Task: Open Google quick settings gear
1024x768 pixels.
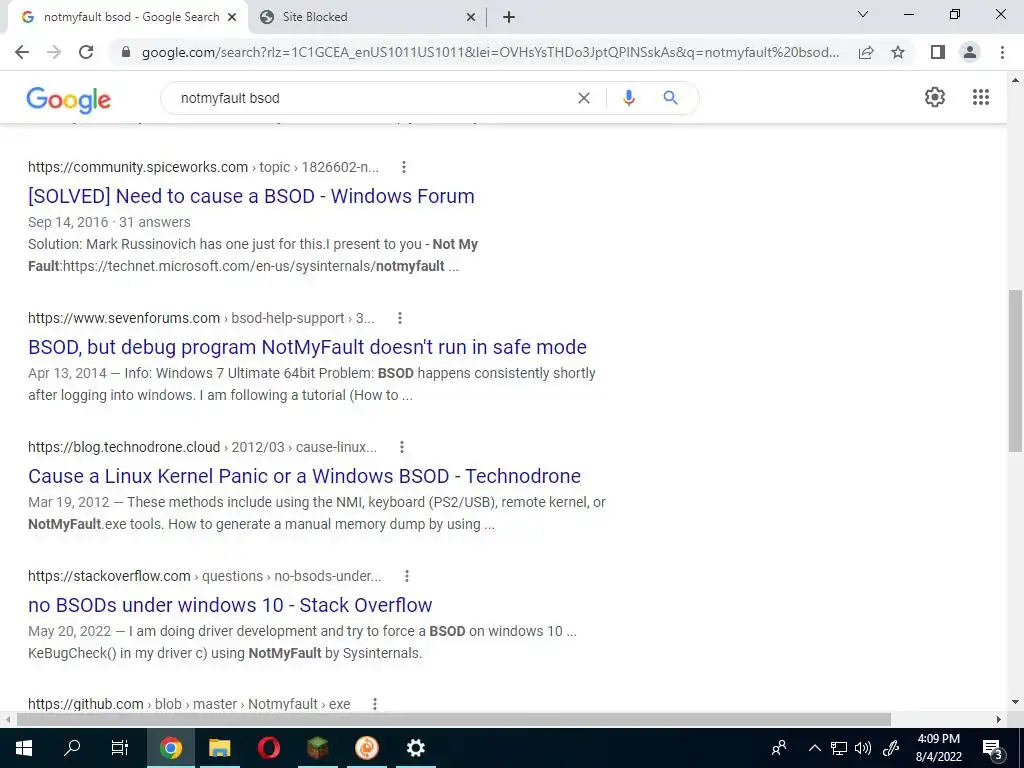Action: 935,97
